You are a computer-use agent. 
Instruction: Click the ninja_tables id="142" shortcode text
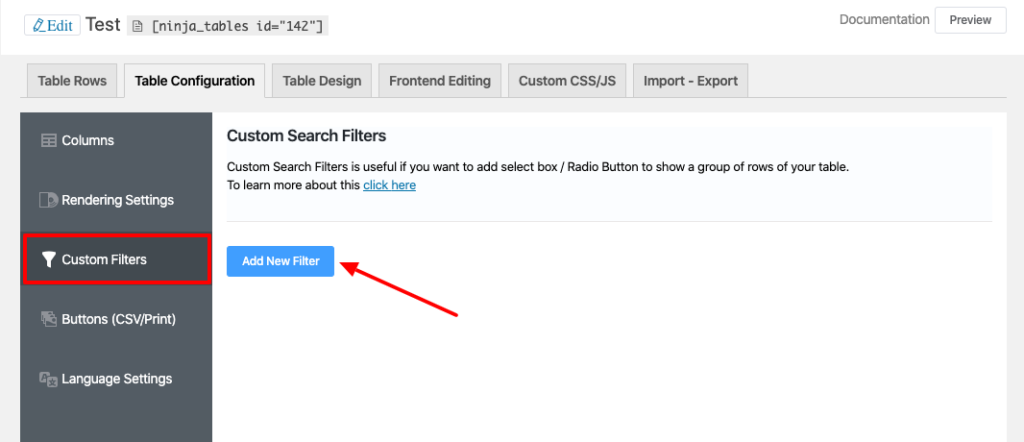[237, 26]
